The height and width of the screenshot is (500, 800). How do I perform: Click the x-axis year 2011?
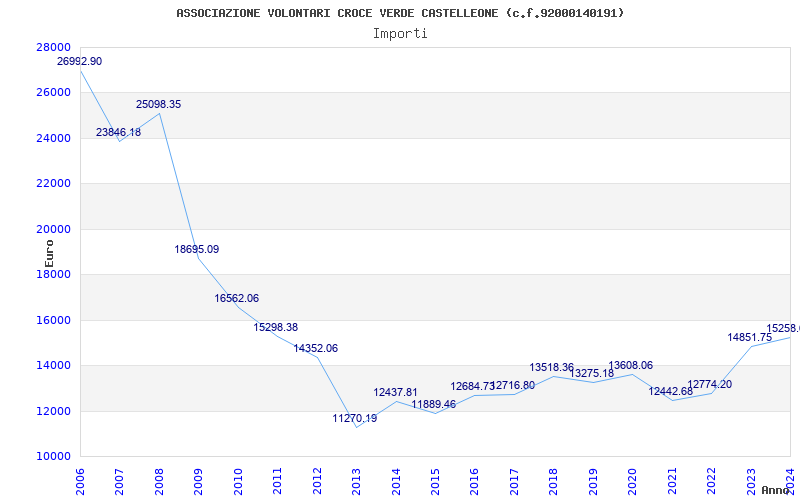pos(277,481)
